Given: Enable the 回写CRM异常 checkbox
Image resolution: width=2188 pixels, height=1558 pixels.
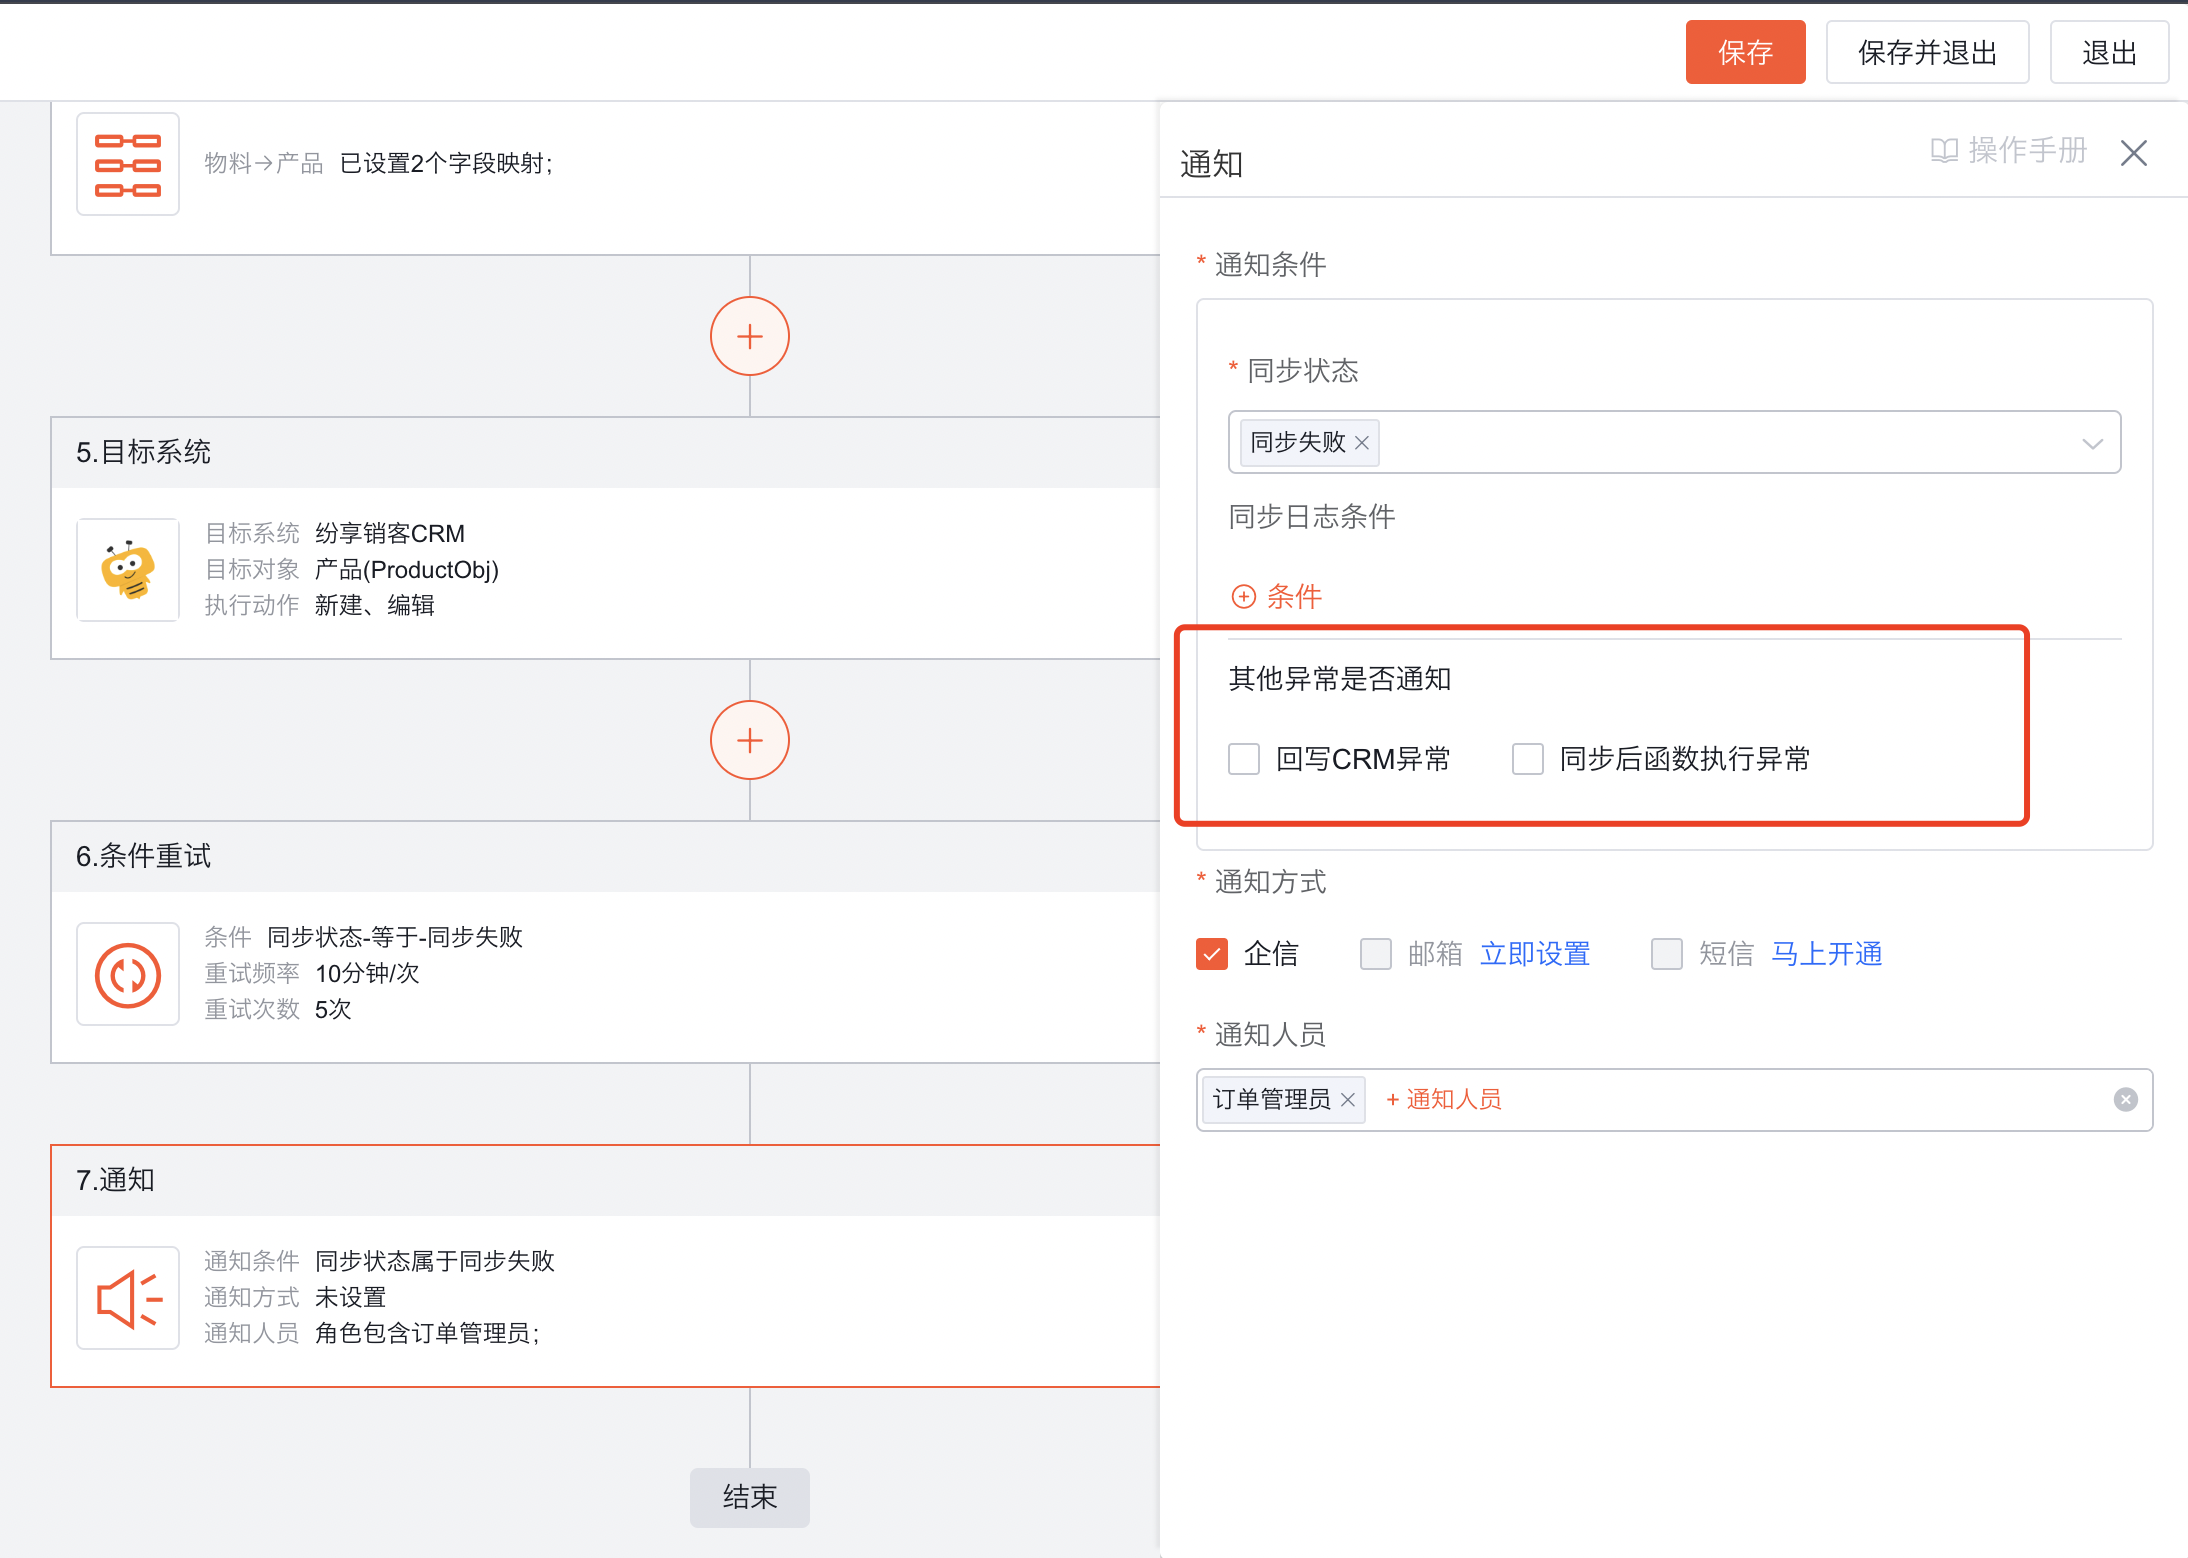Looking at the screenshot, I should tap(1243, 759).
